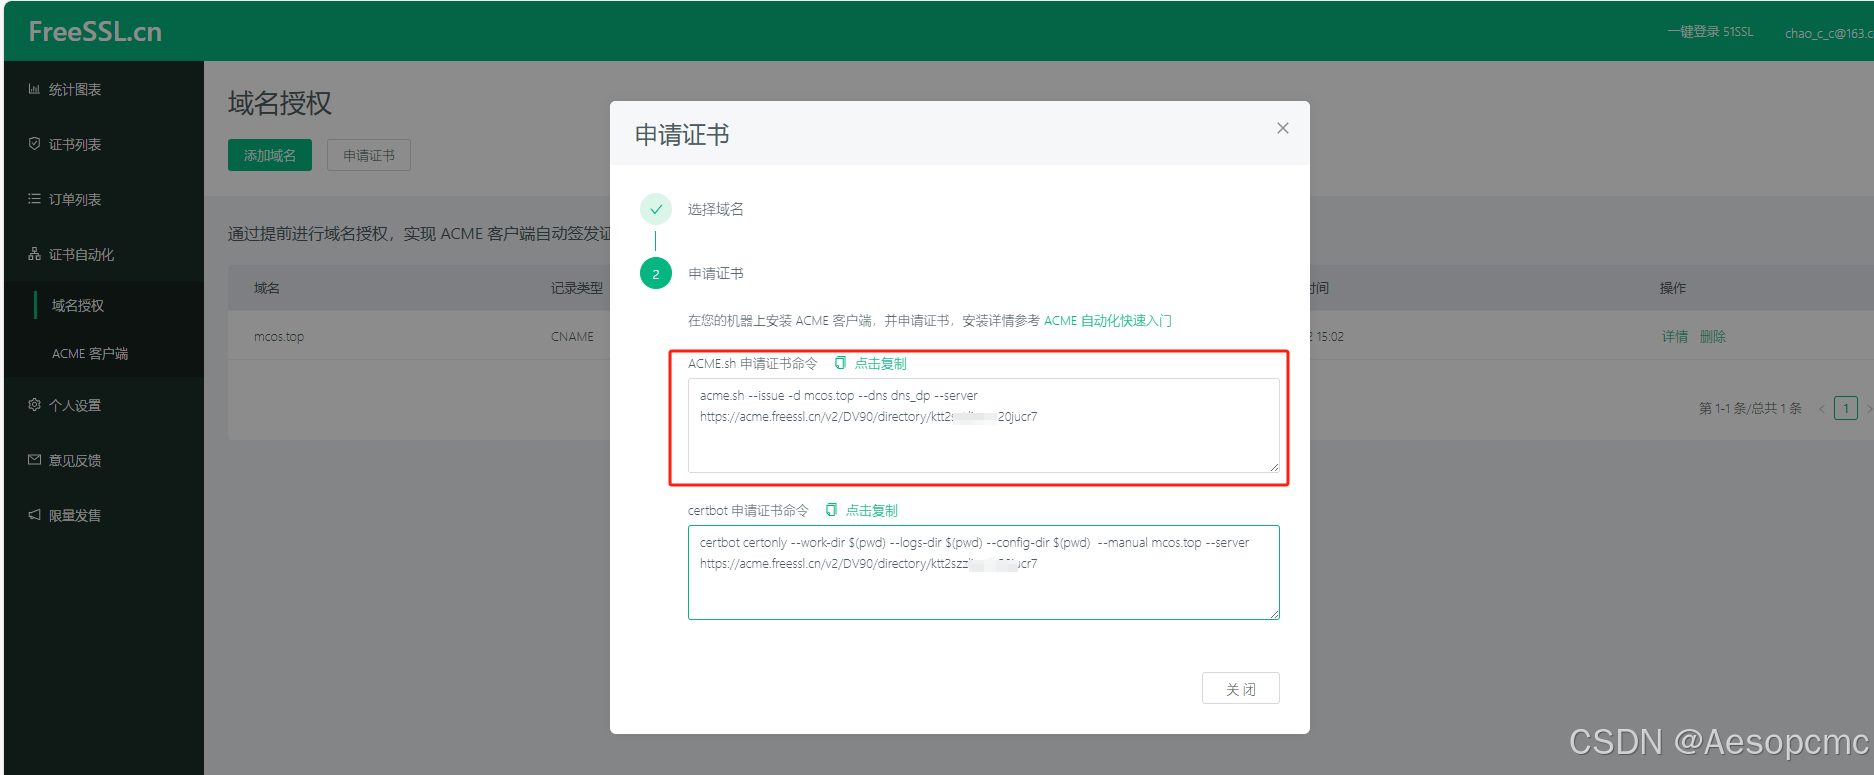Viewport: 1874px width, 775px height.
Task: Click 一键登录 51SSL link in header
Action: coord(1710,32)
